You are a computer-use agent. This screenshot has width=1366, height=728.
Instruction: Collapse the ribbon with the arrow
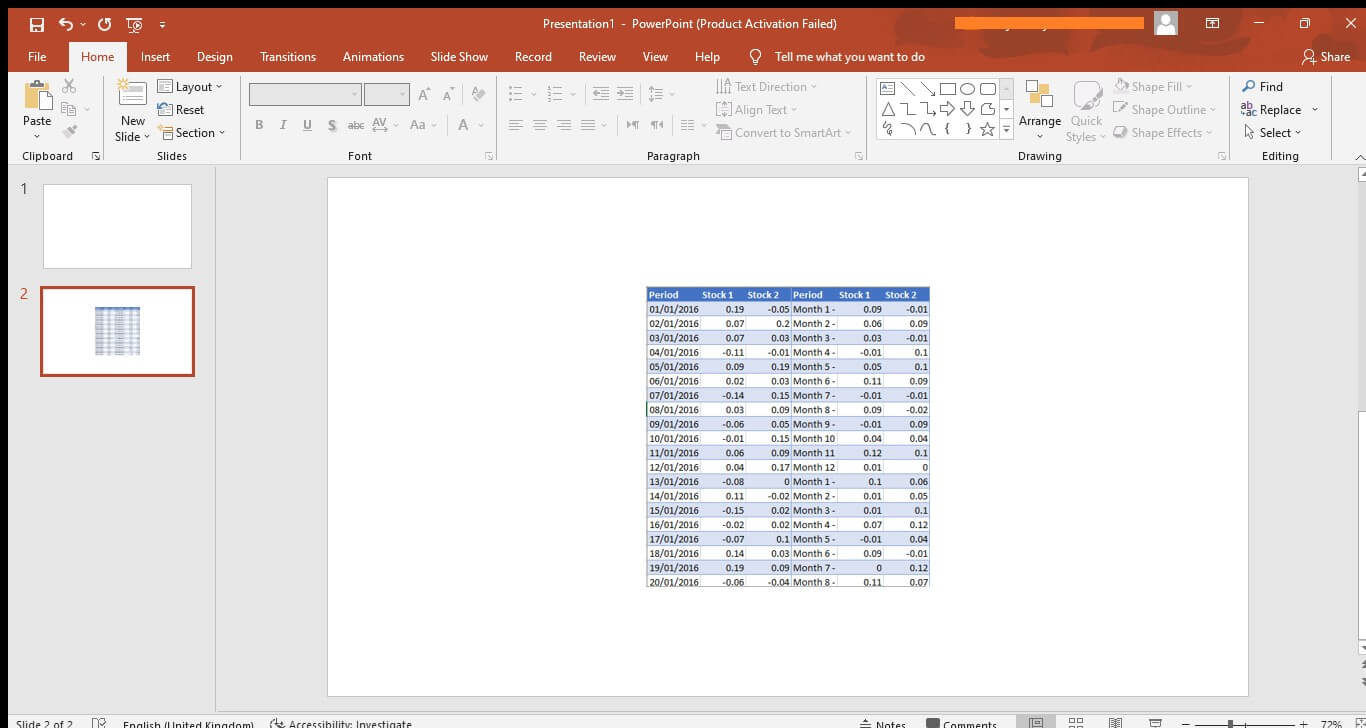coord(1358,157)
